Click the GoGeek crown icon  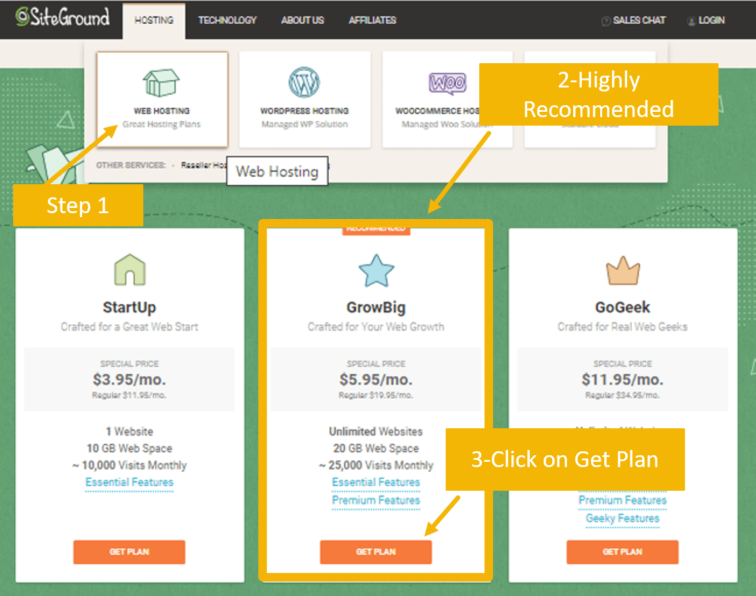click(623, 271)
